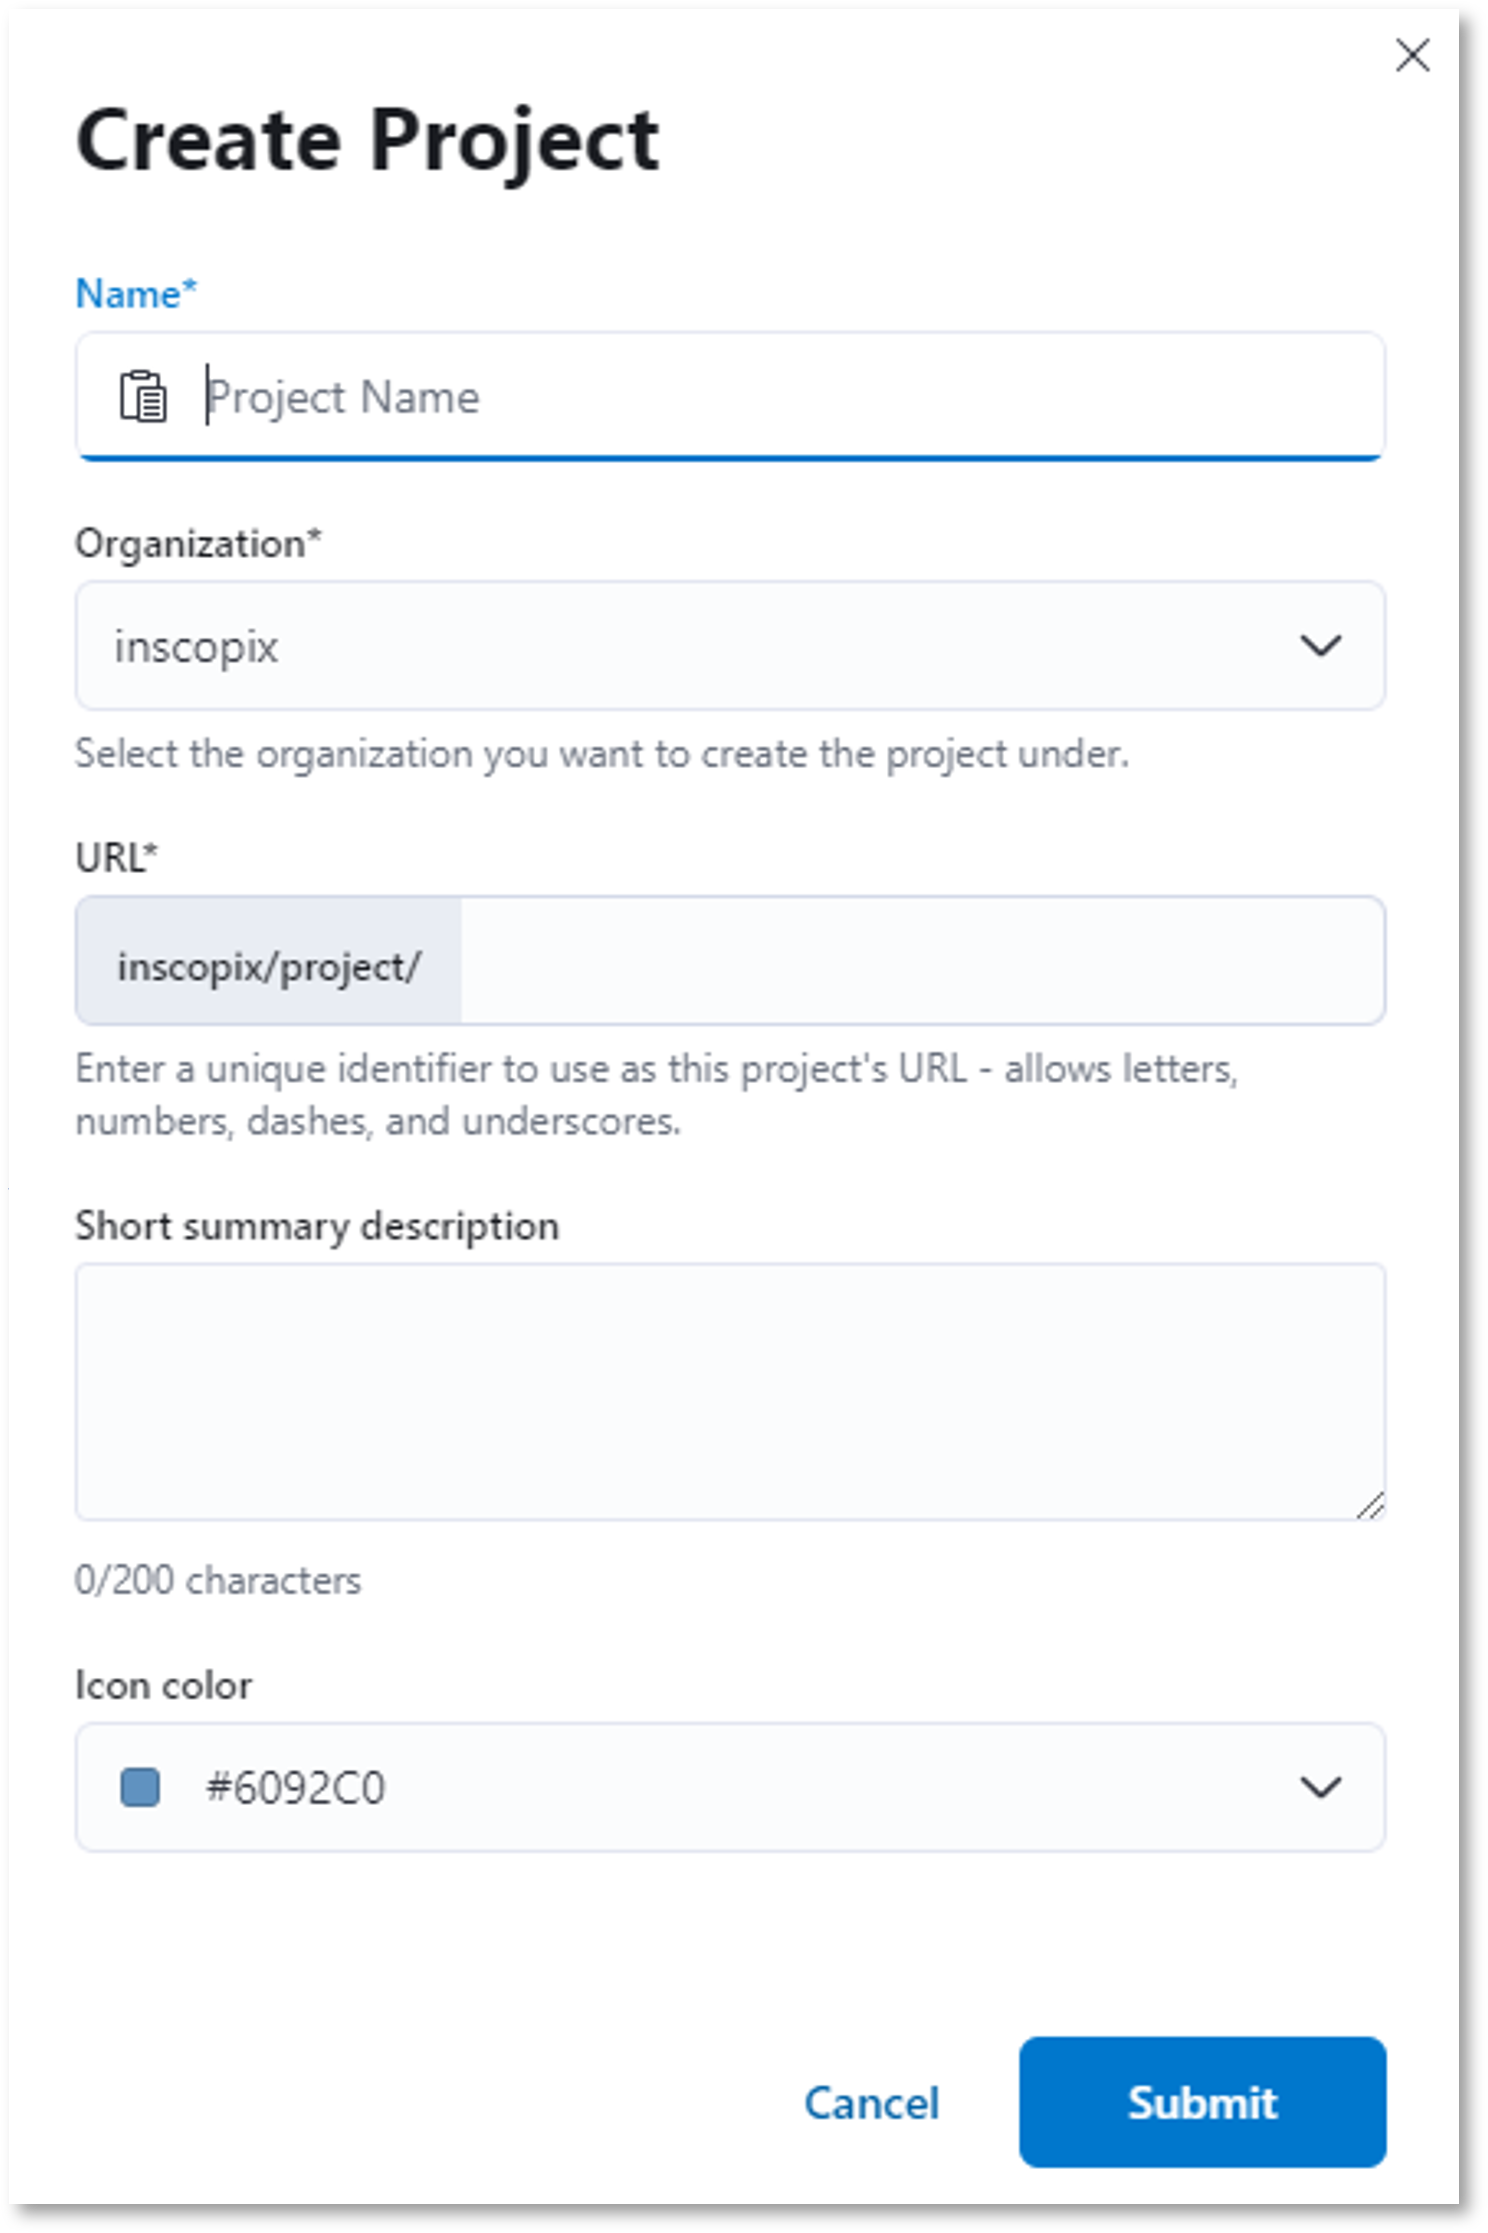Click the Organization dropdown chevron arrow

pyautogui.click(x=1320, y=646)
